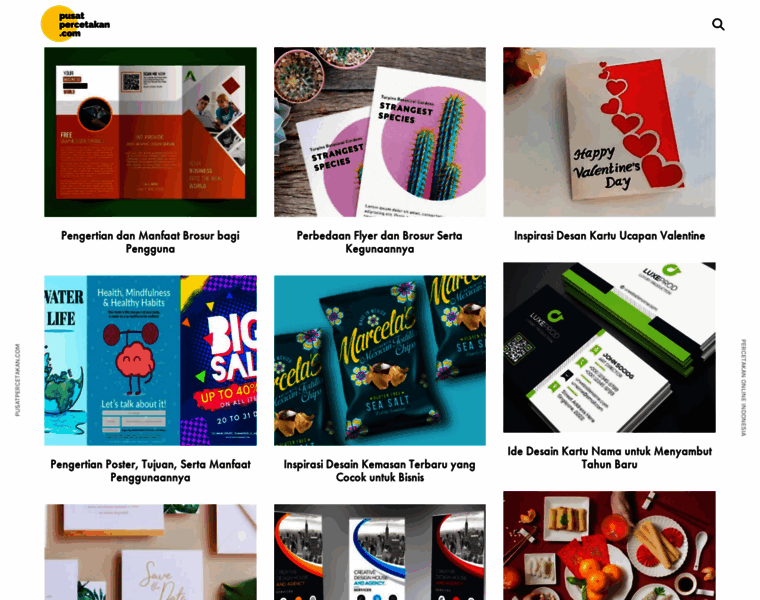760x600 pixels.
Task: Open the city skyline roll banner thumbnail
Action: point(380,552)
